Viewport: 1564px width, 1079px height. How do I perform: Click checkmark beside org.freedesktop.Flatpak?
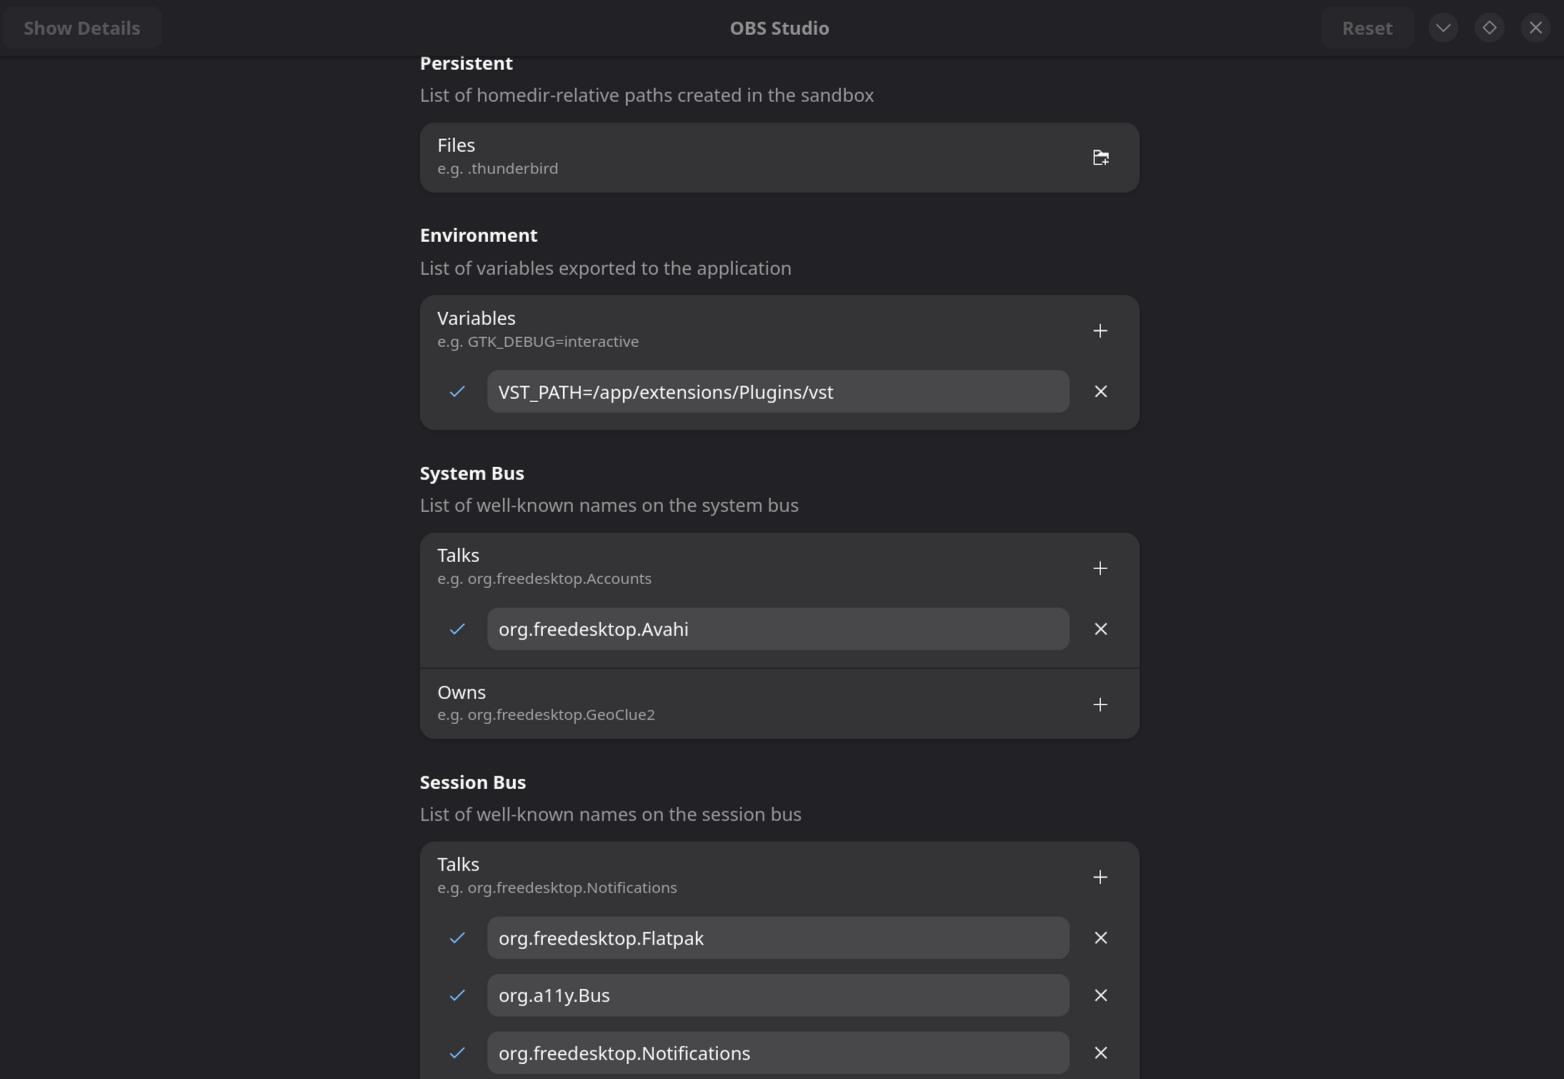coord(457,938)
